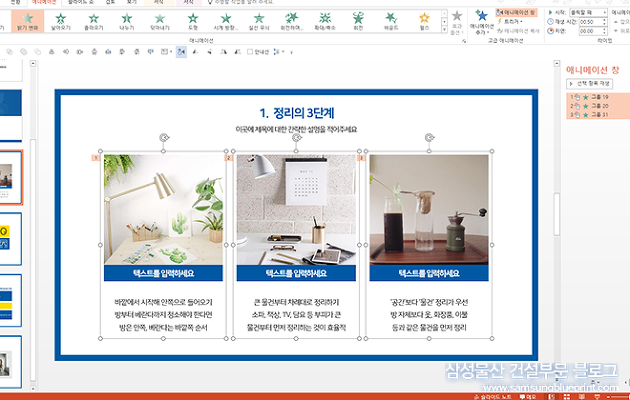Click the 슬라이드 노트 (Notes) status bar button
Screen dimensions: 630x400
coord(493,397)
